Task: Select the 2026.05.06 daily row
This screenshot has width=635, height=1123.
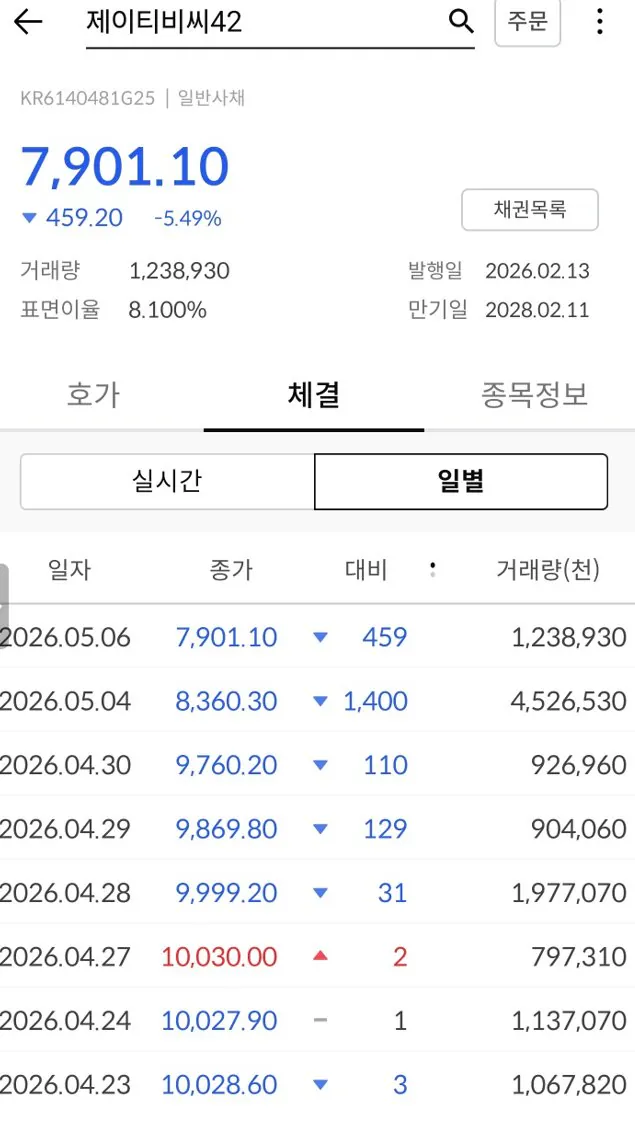Action: click(x=317, y=637)
